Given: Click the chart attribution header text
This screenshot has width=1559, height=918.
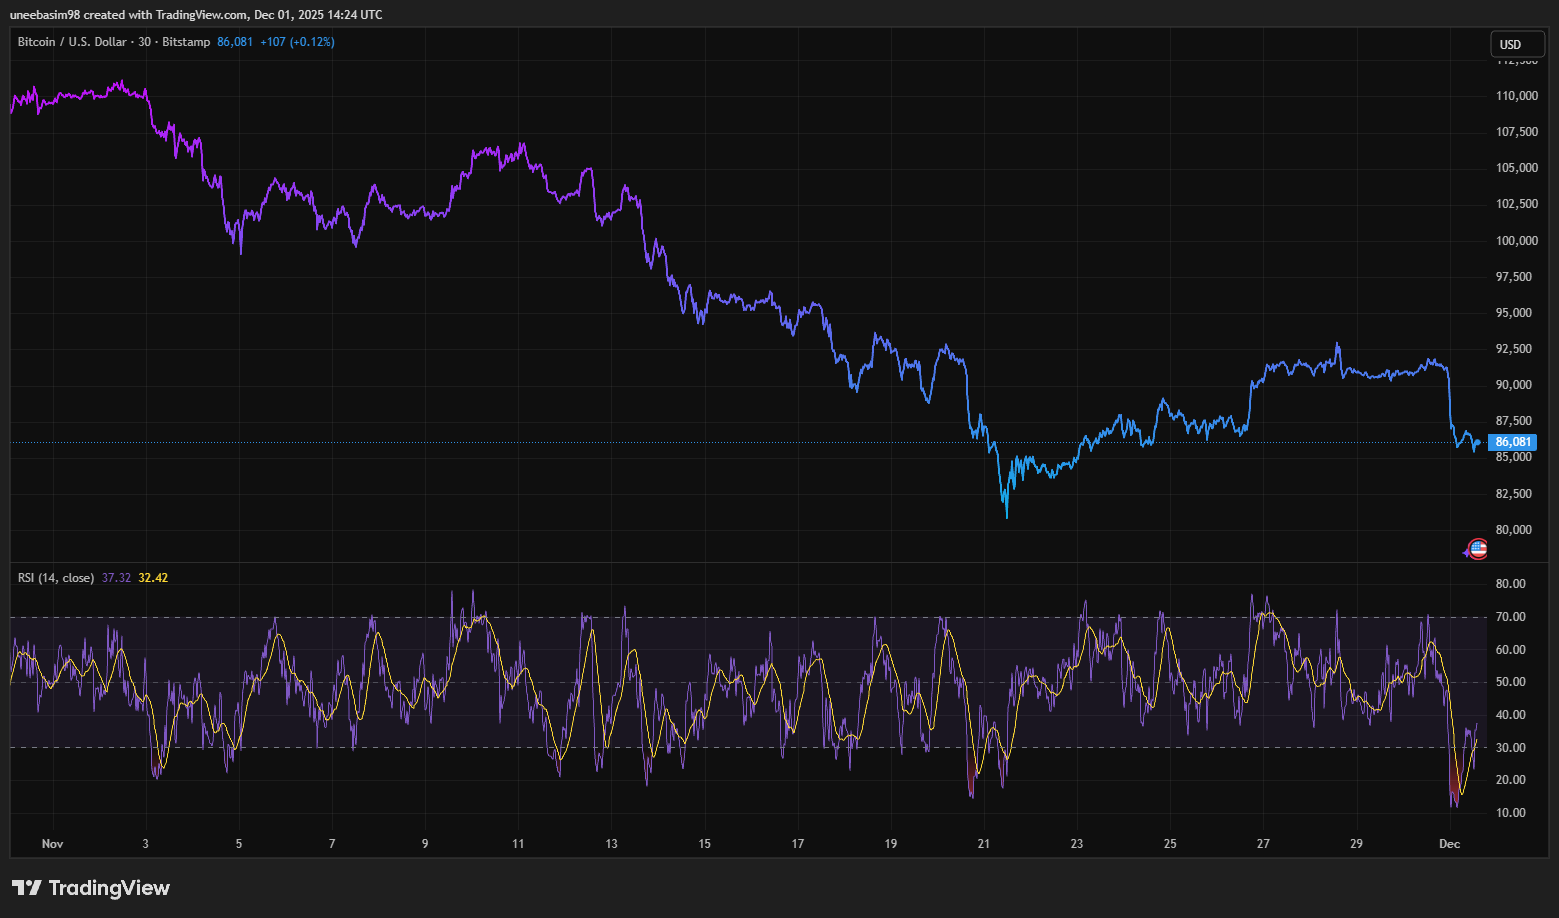Looking at the screenshot, I should pyautogui.click(x=196, y=14).
